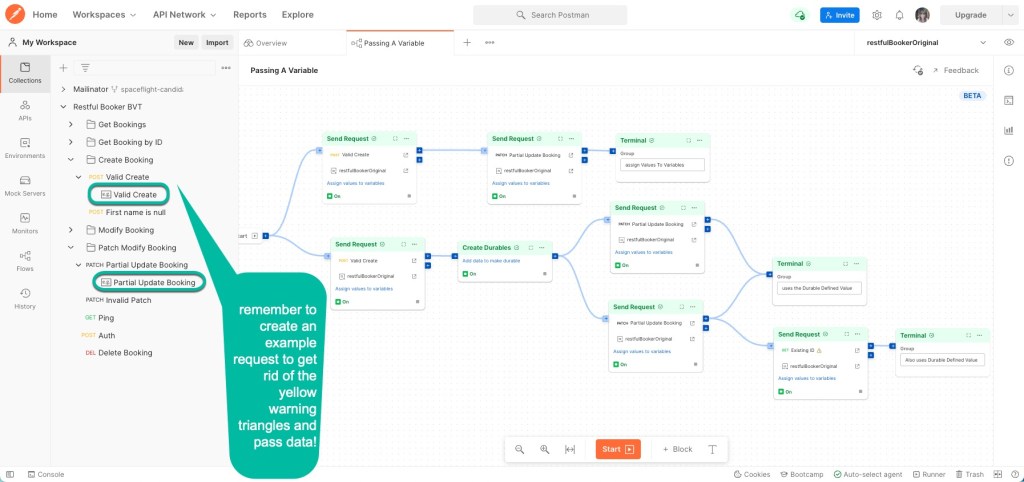Select the text annotation tool
The width and height of the screenshot is (1024, 482).
(x=712, y=449)
